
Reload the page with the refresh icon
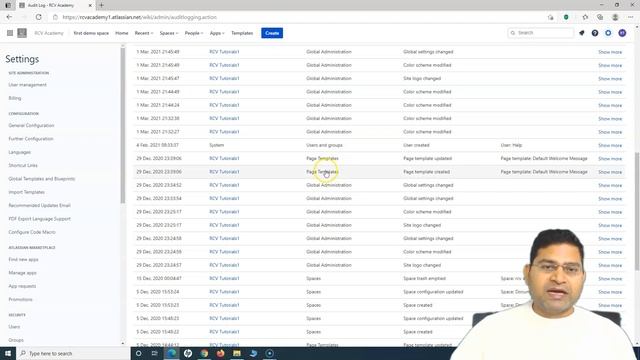[38, 17]
